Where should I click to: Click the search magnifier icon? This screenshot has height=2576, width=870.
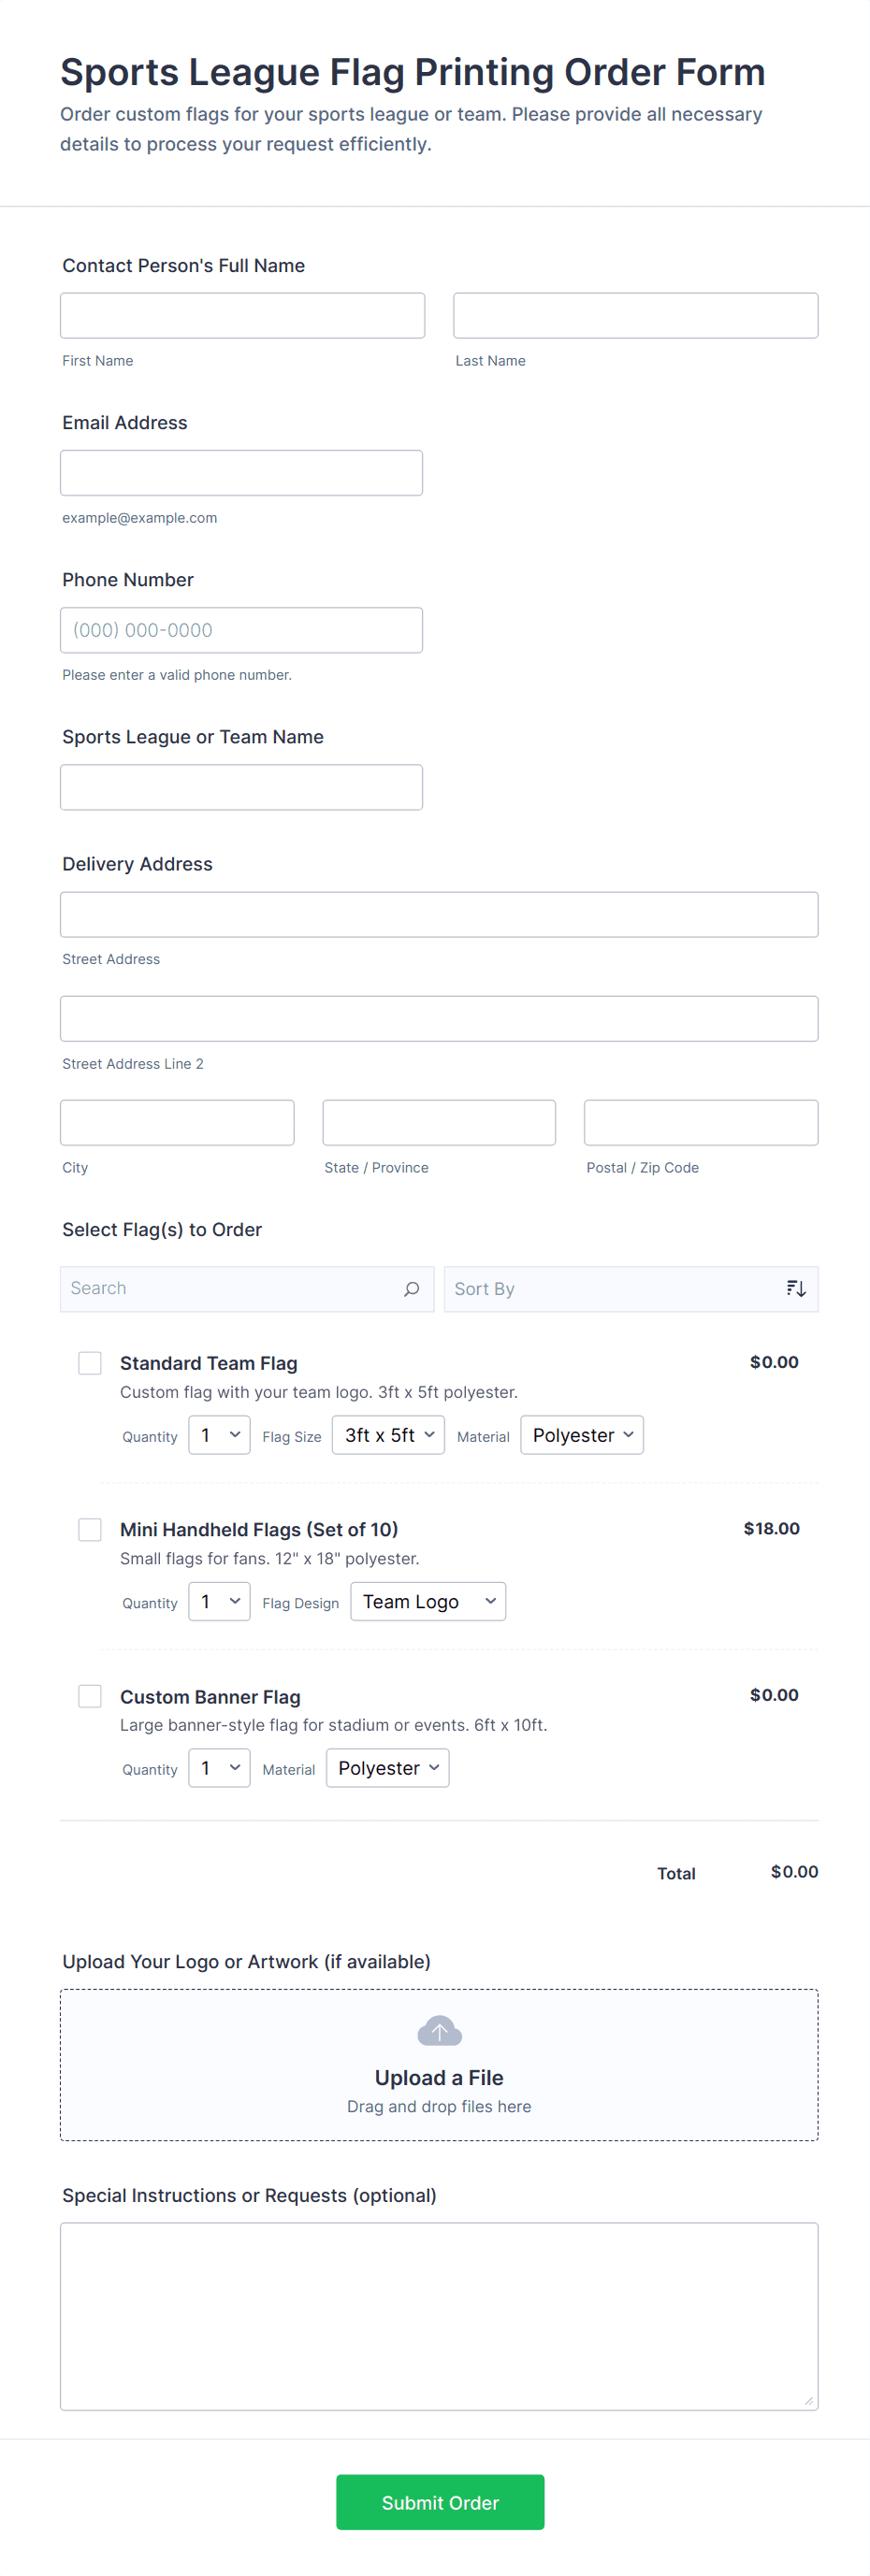[x=411, y=1289]
